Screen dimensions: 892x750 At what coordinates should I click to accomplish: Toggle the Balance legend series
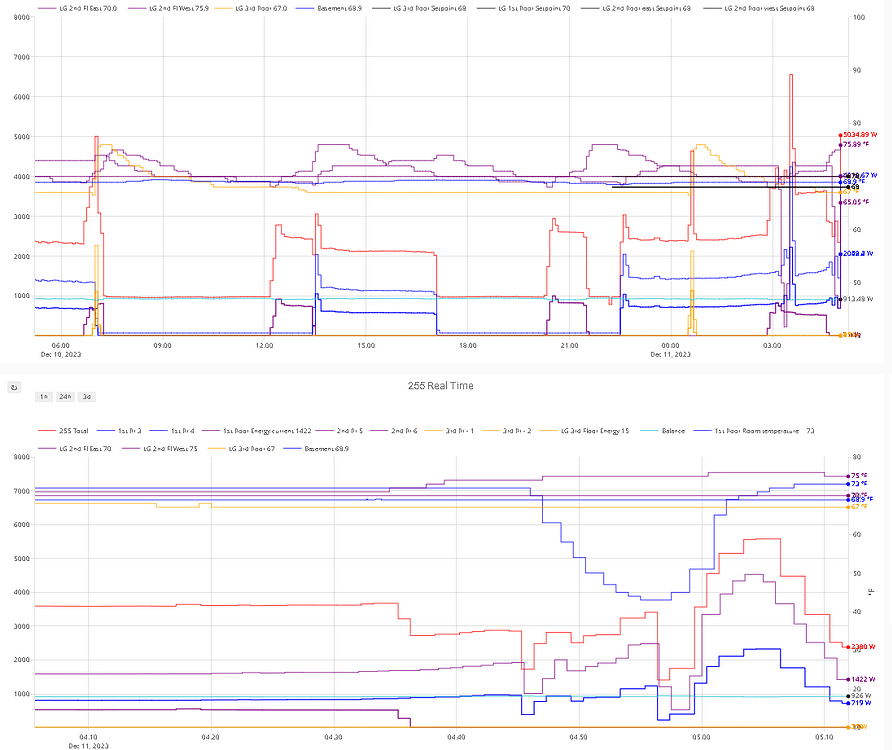(662, 431)
